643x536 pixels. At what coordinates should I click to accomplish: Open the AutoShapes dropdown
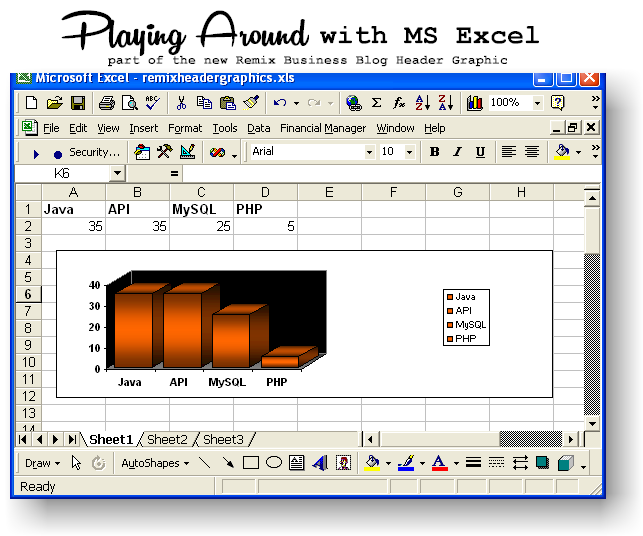(x=155, y=463)
